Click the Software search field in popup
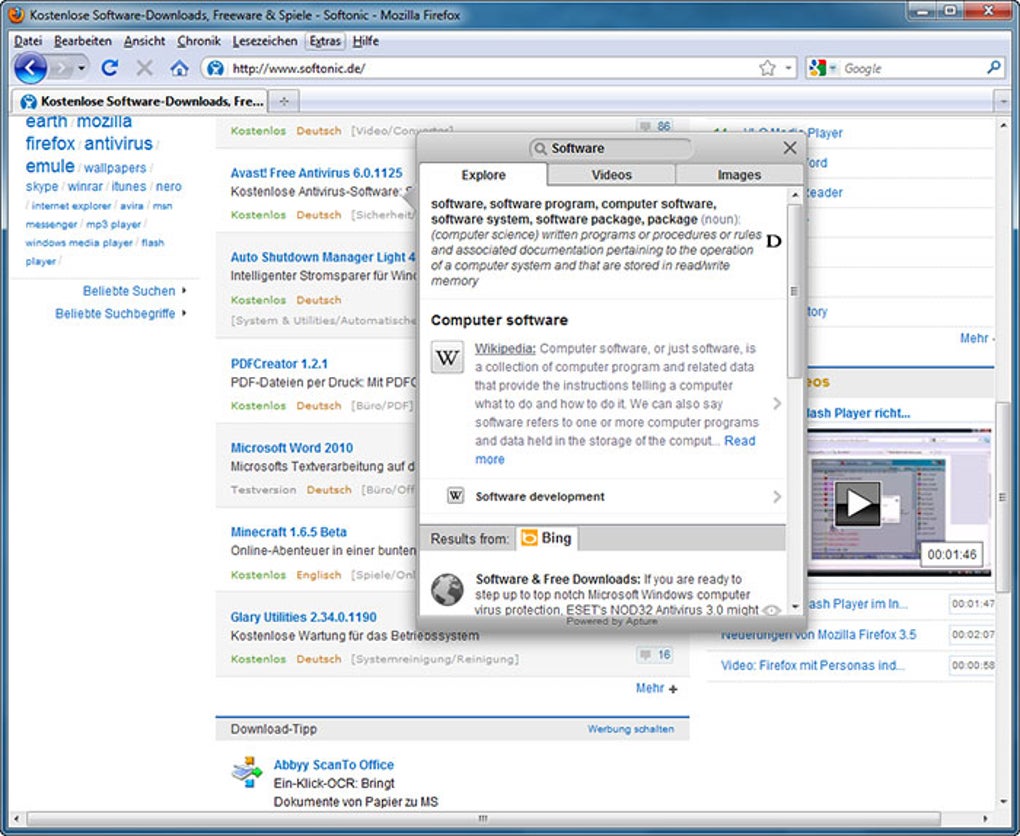This screenshot has width=1020, height=836. (610, 148)
